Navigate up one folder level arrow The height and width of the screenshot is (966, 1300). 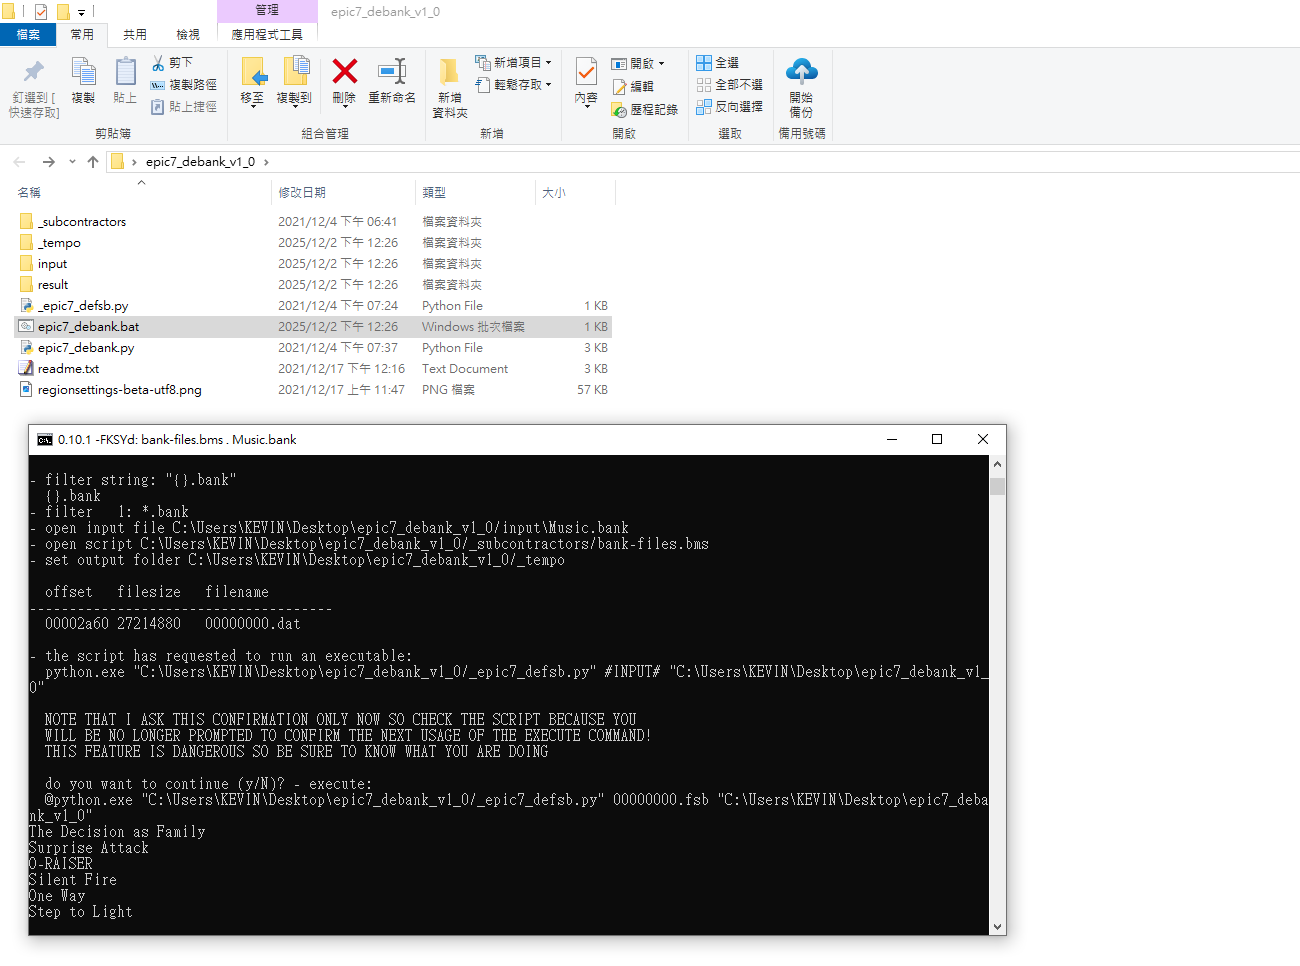click(x=93, y=161)
